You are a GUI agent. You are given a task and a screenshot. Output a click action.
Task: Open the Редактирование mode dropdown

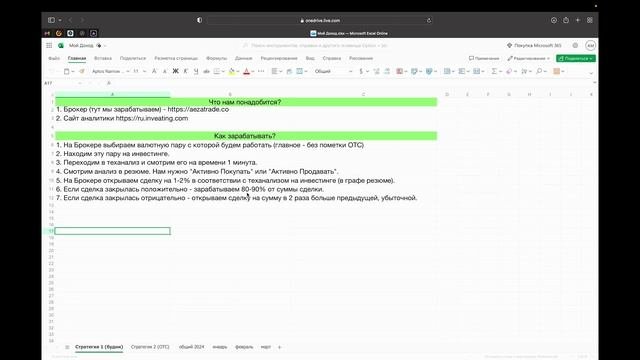click(x=528, y=58)
